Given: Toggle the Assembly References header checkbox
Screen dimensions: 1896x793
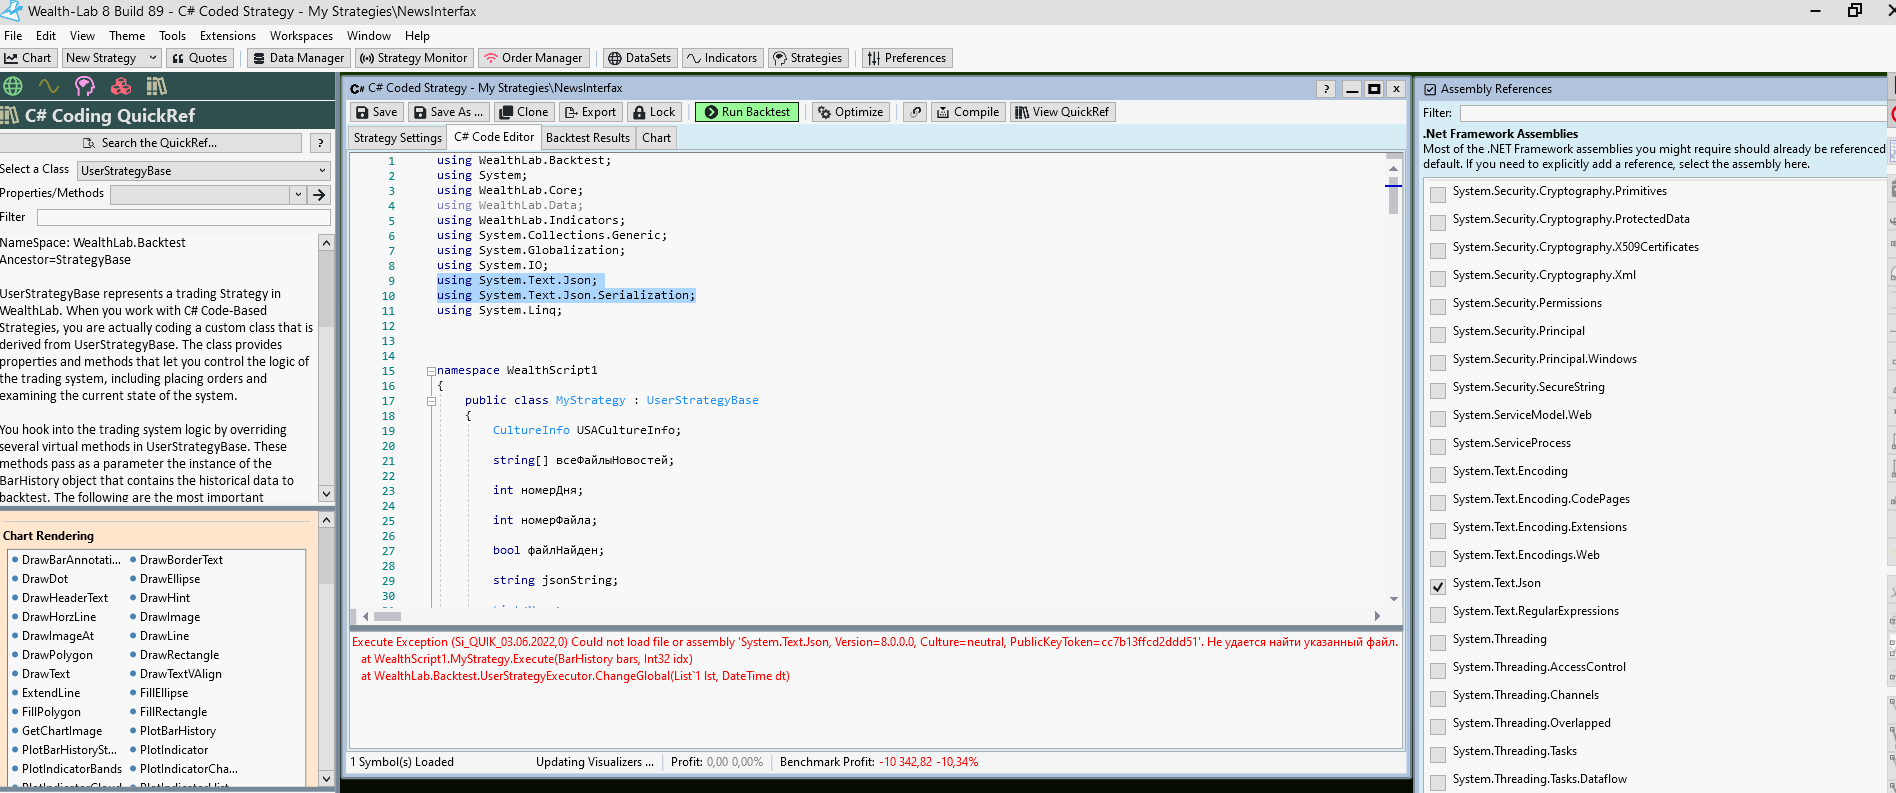Looking at the screenshot, I should (1430, 89).
